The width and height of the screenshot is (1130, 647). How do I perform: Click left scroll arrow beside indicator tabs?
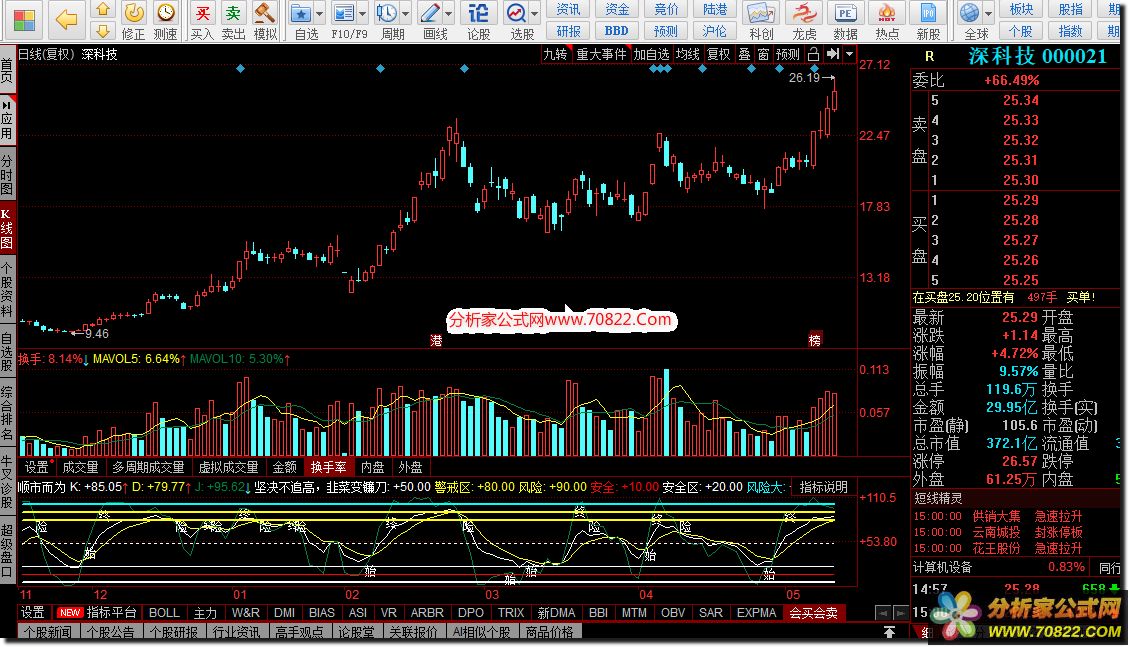(x=883, y=613)
